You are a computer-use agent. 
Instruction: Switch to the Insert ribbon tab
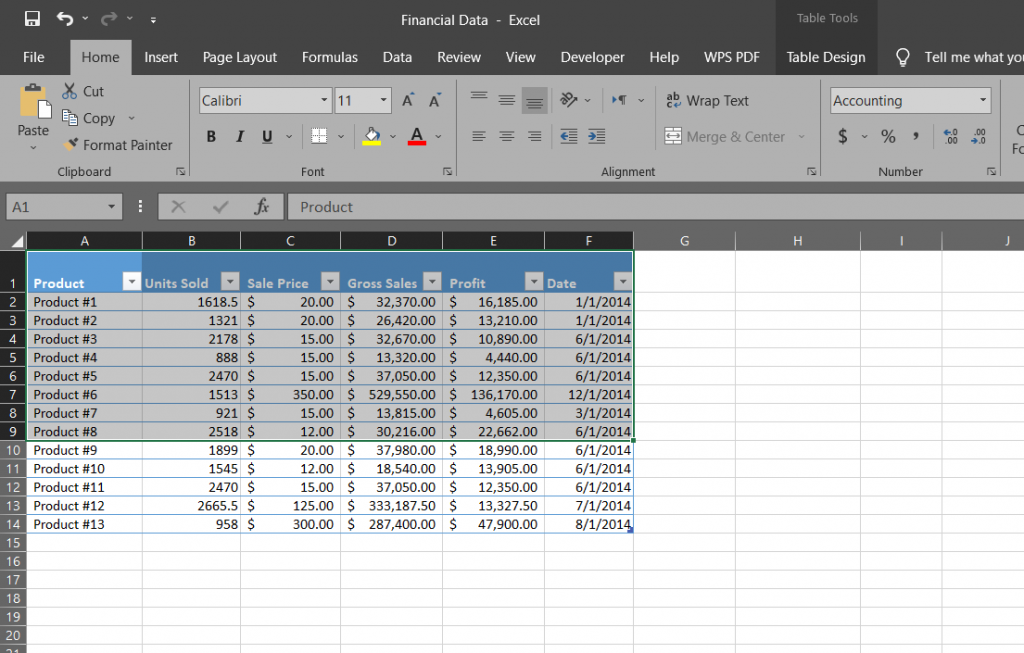tap(161, 57)
